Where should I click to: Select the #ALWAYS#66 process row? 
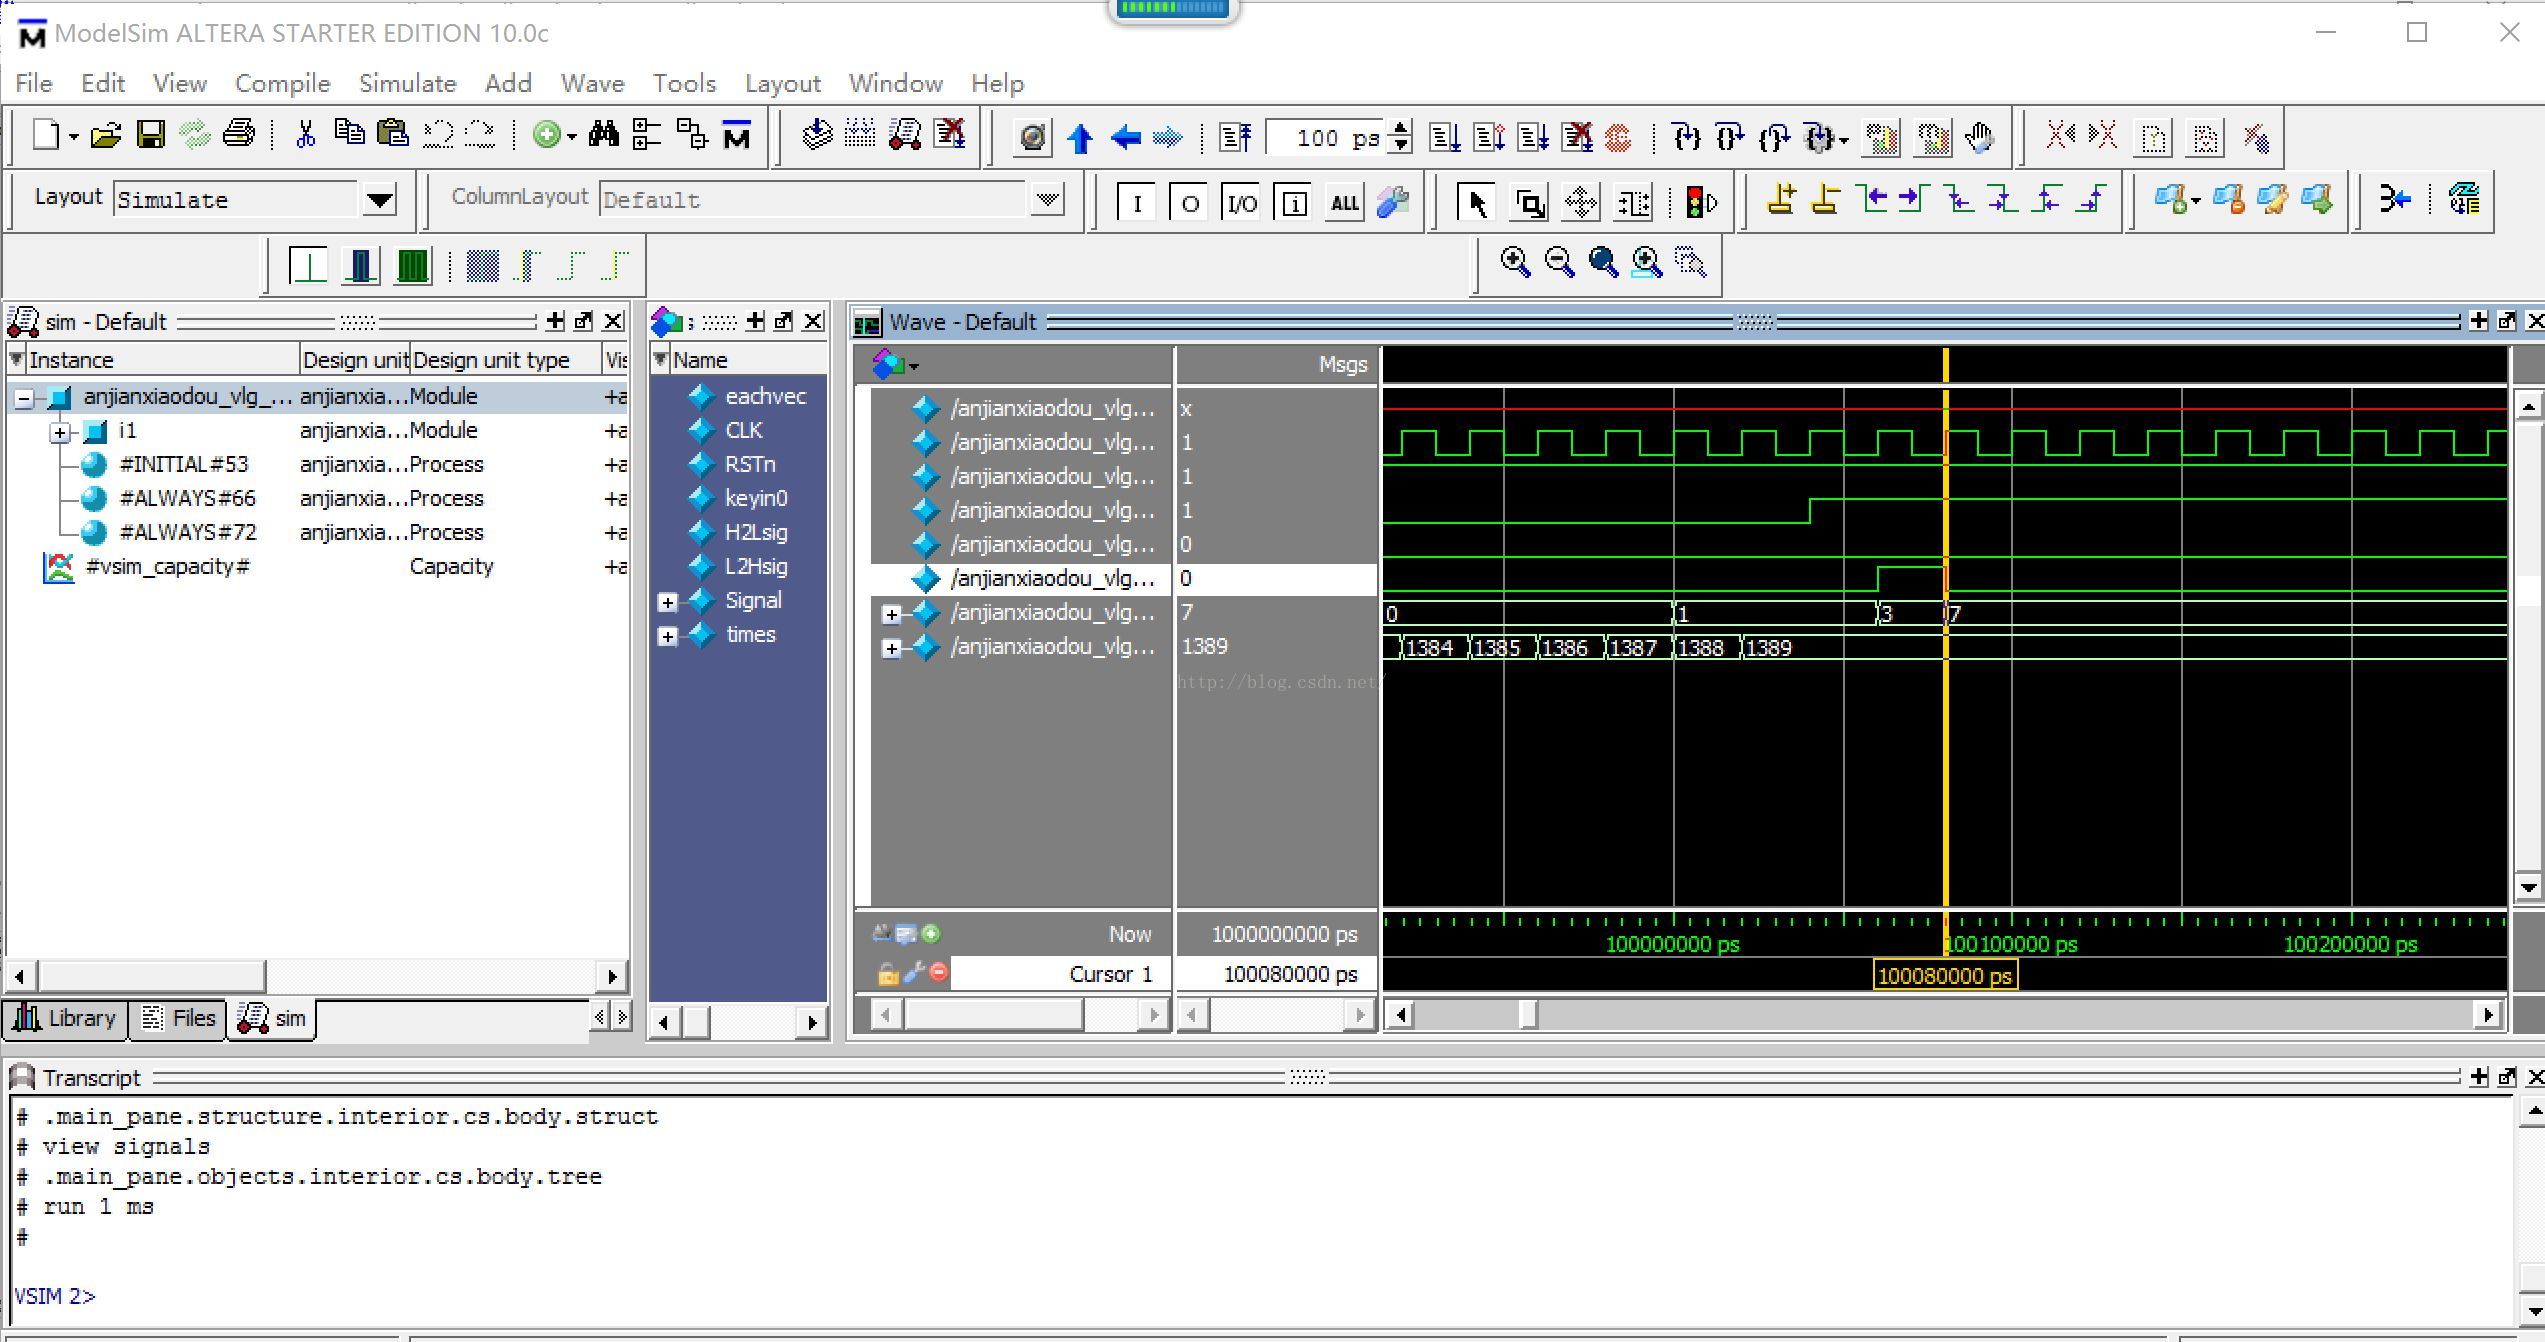click(318, 498)
